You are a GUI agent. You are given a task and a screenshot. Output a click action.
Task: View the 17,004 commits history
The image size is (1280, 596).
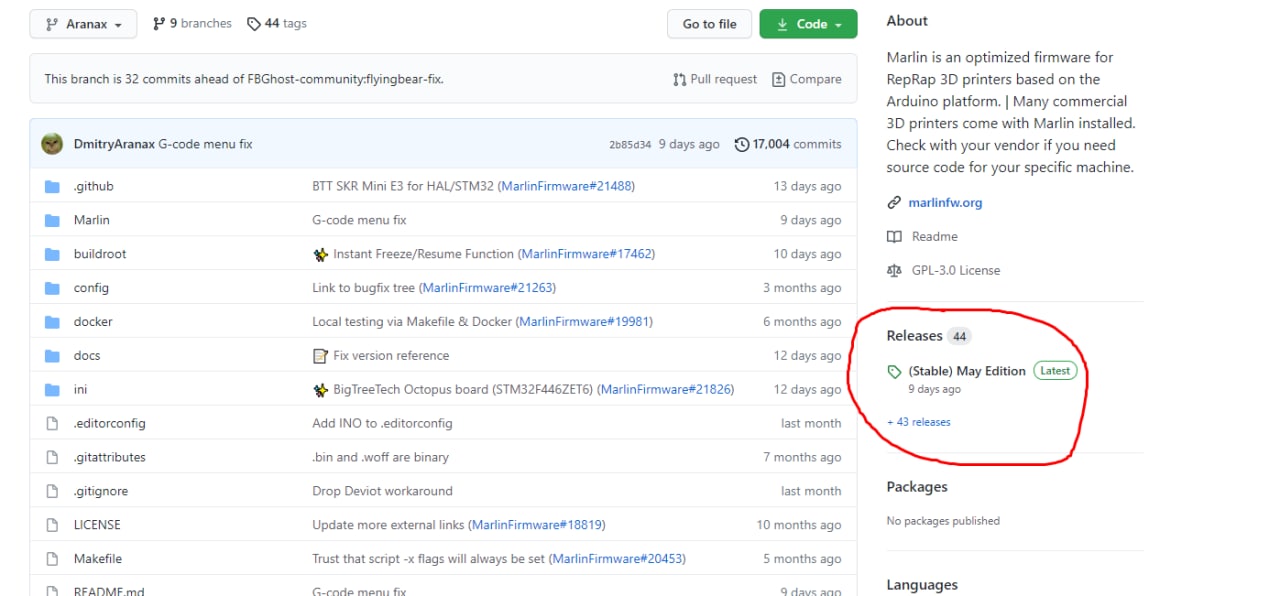[x=788, y=144]
